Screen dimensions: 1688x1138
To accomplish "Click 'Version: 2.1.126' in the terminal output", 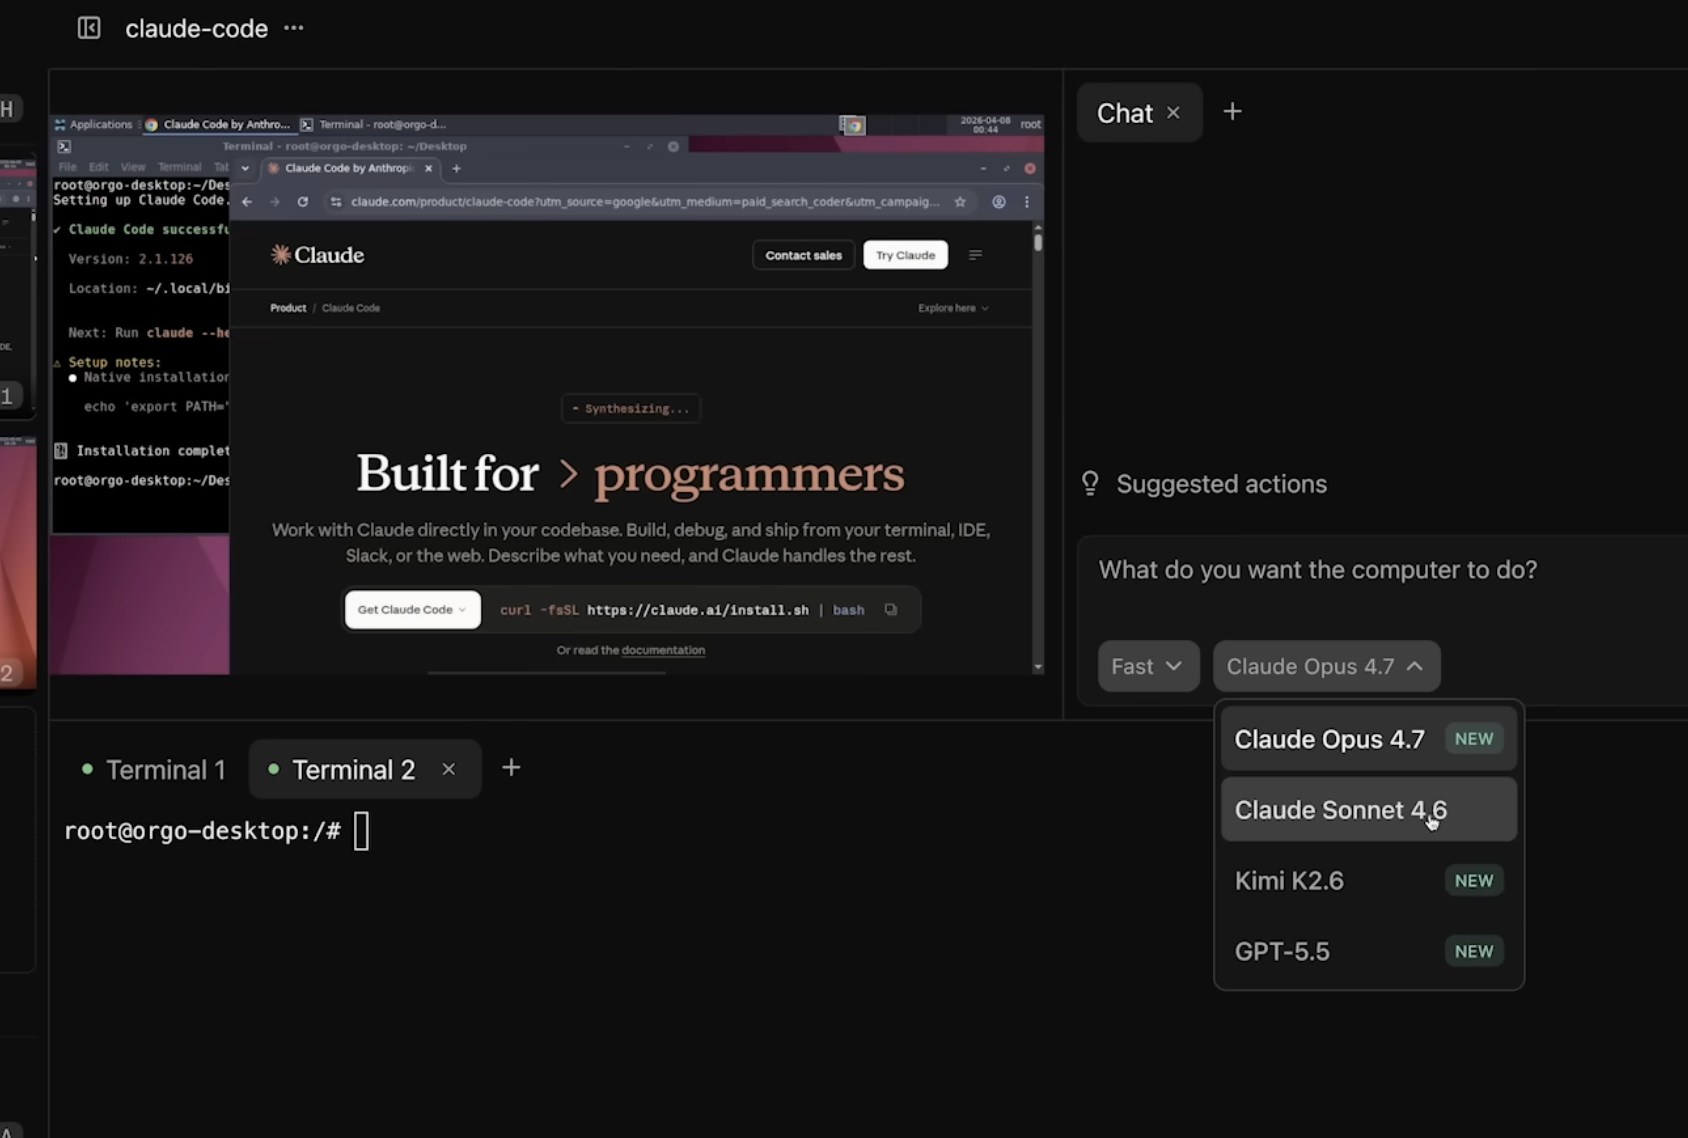I will (130, 259).
